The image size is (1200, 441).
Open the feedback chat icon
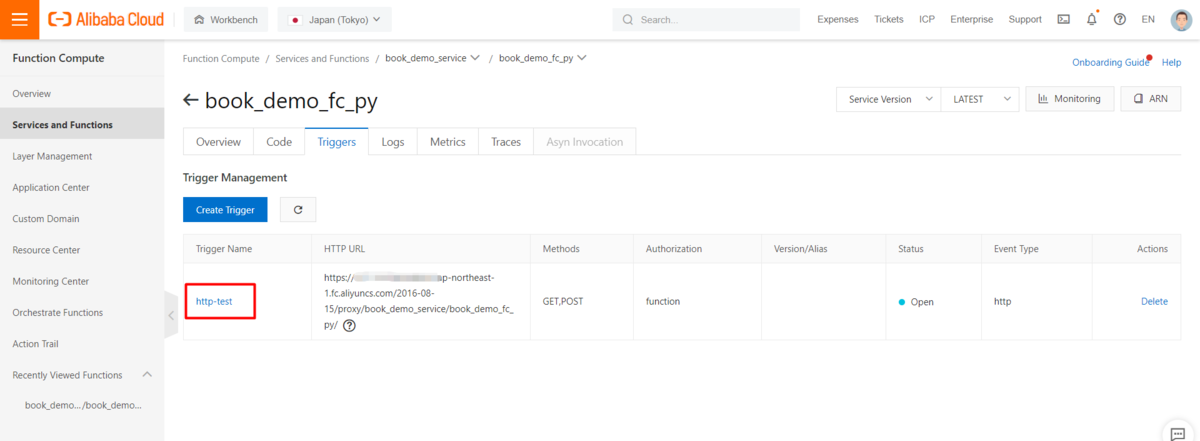(1177, 432)
